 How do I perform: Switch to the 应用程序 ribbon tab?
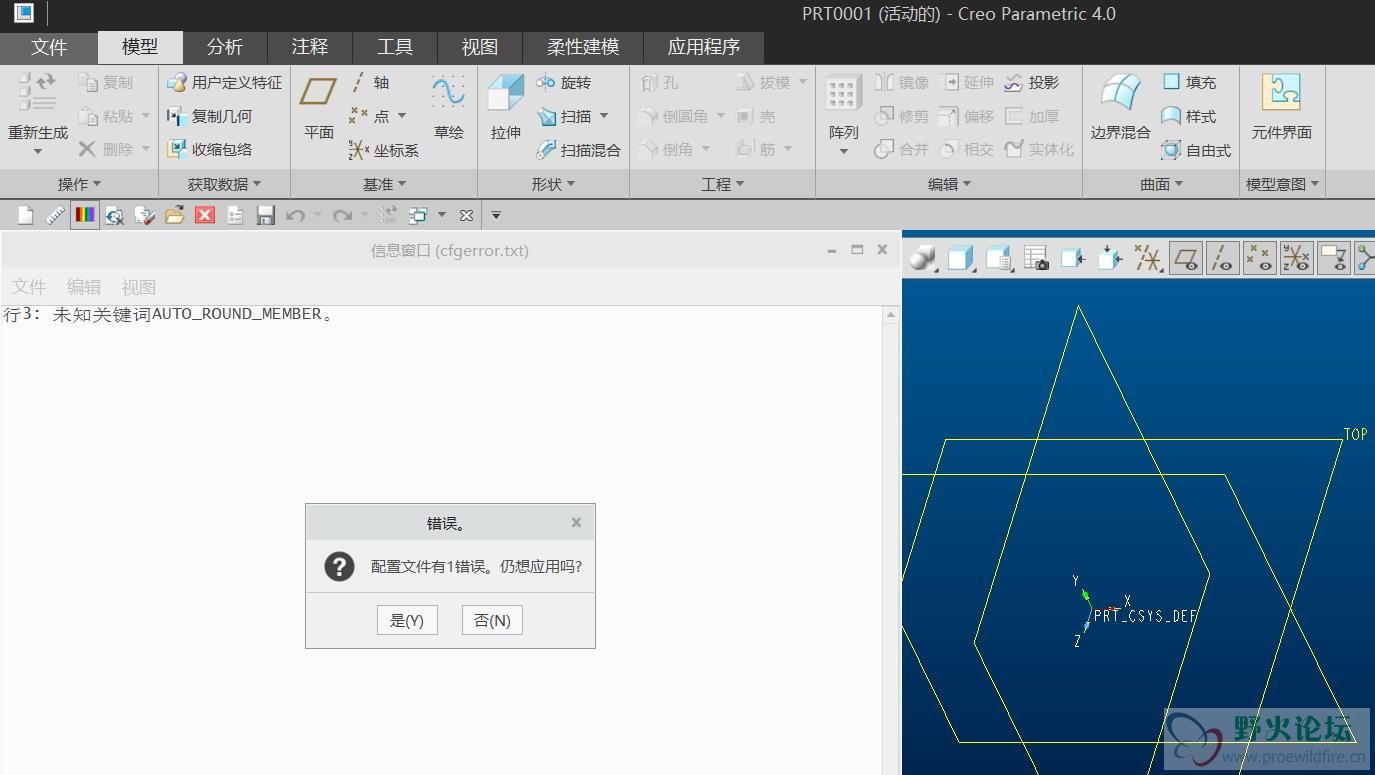click(704, 47)
